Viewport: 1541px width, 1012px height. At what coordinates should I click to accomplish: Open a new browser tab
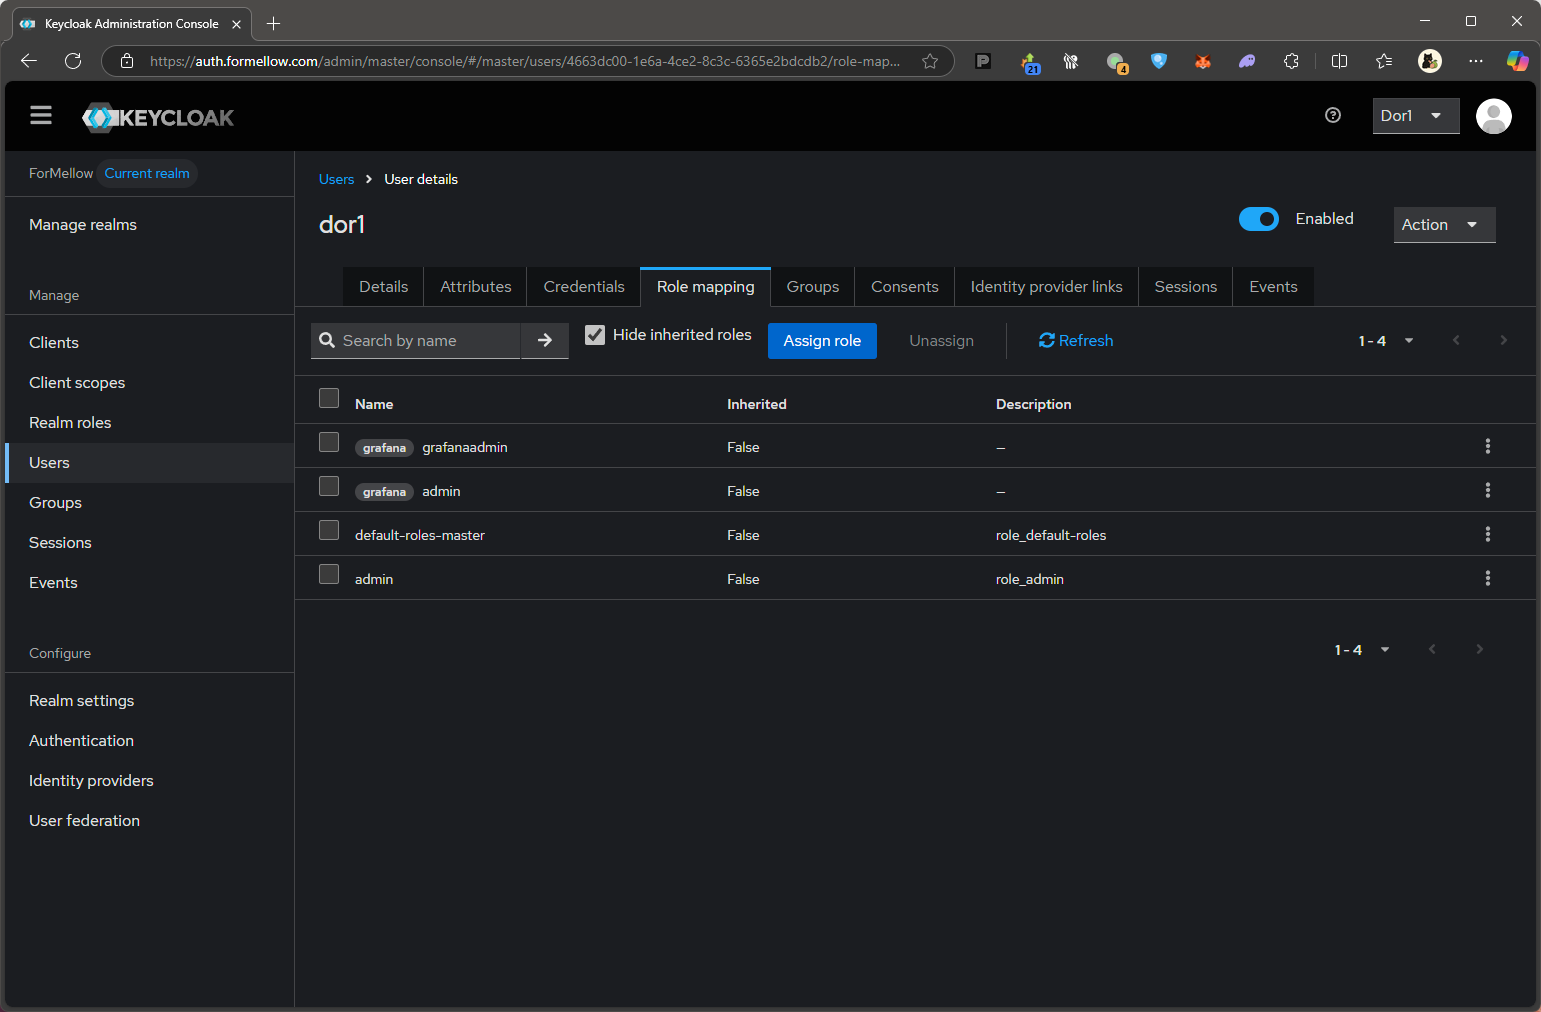tap(273, 23)
